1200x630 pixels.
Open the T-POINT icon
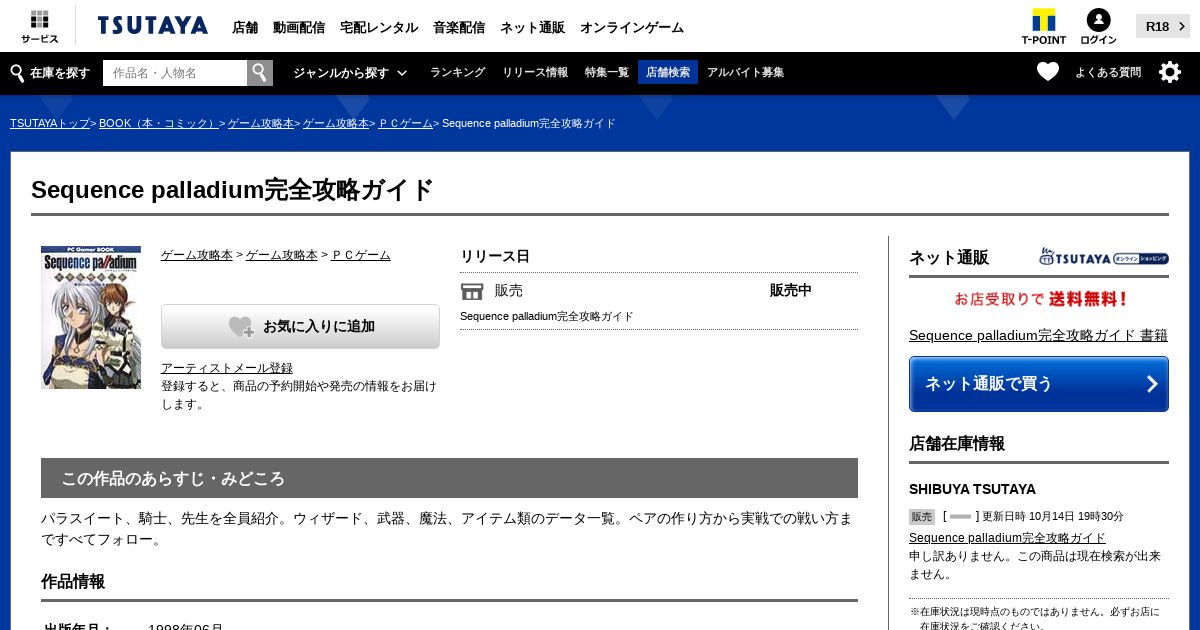click(x=1043, y=27)
